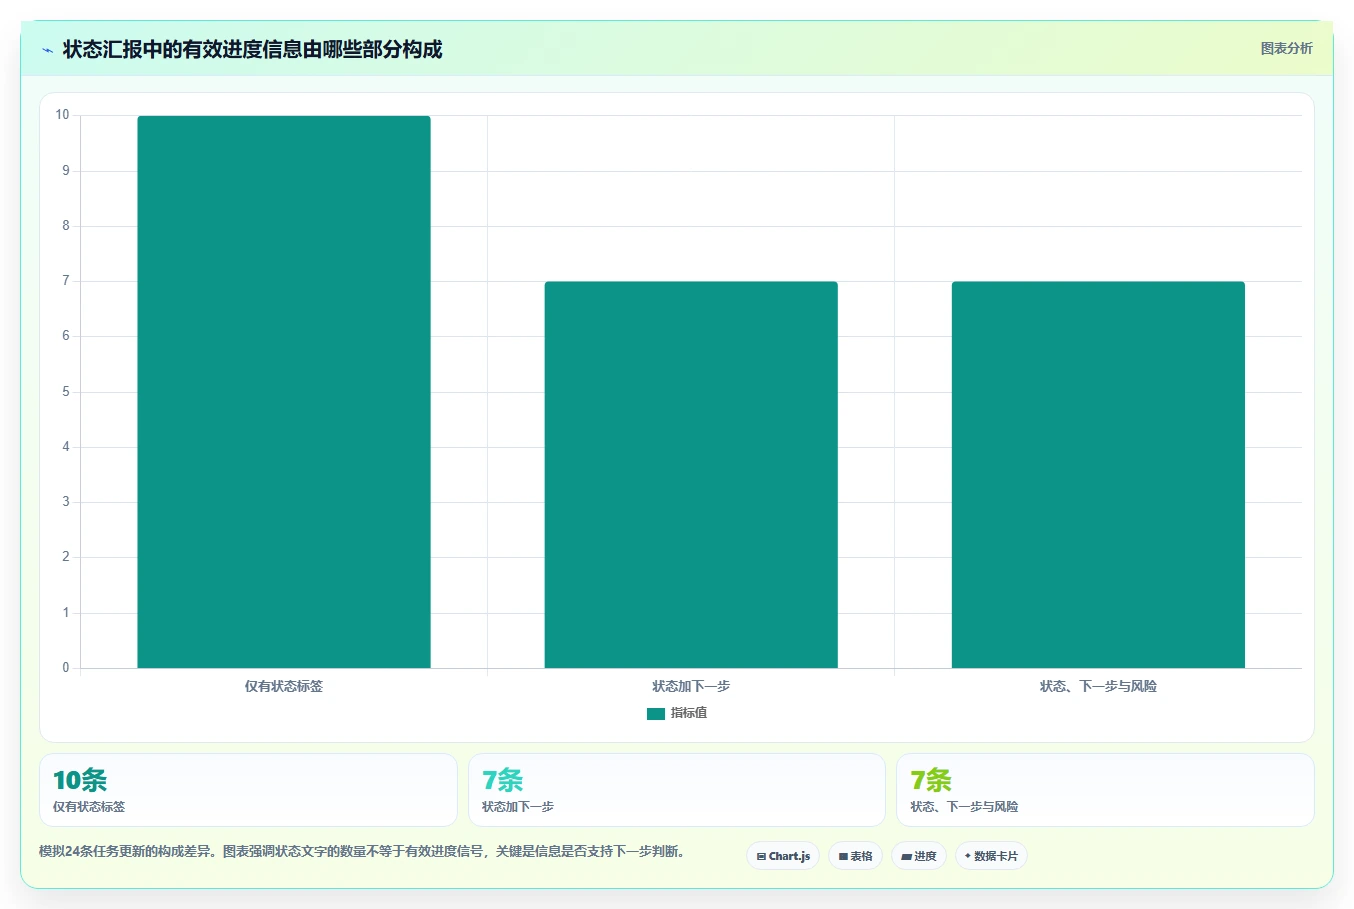Select the 7条 状态、下一步与风险 data card
The width and height of the screenshot is (1354, 909).
point(1105,790)
